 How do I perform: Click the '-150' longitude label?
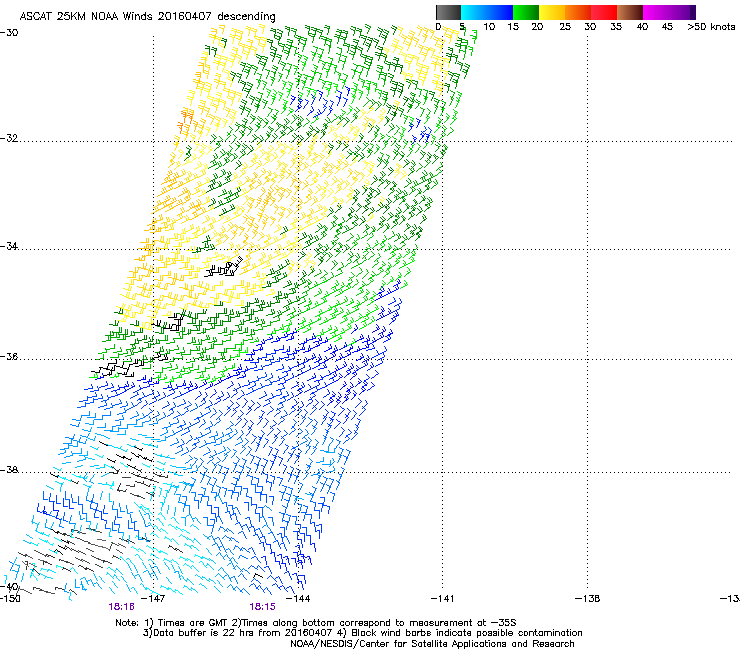point(10,599)
